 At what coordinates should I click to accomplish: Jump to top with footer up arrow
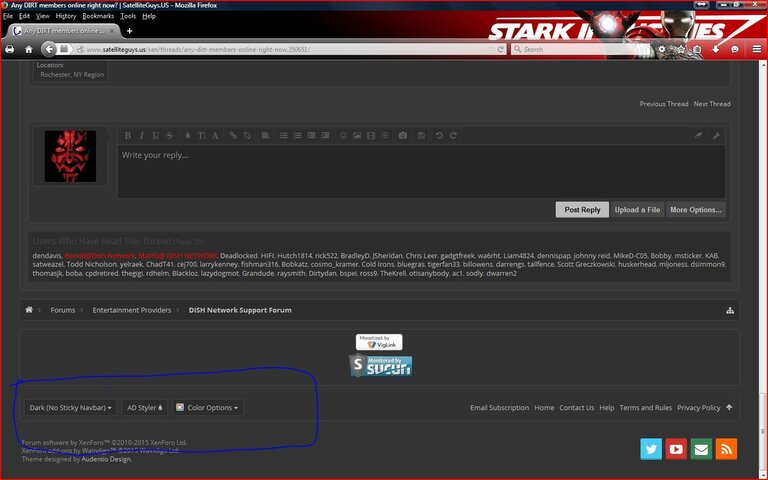pos(729,407)
